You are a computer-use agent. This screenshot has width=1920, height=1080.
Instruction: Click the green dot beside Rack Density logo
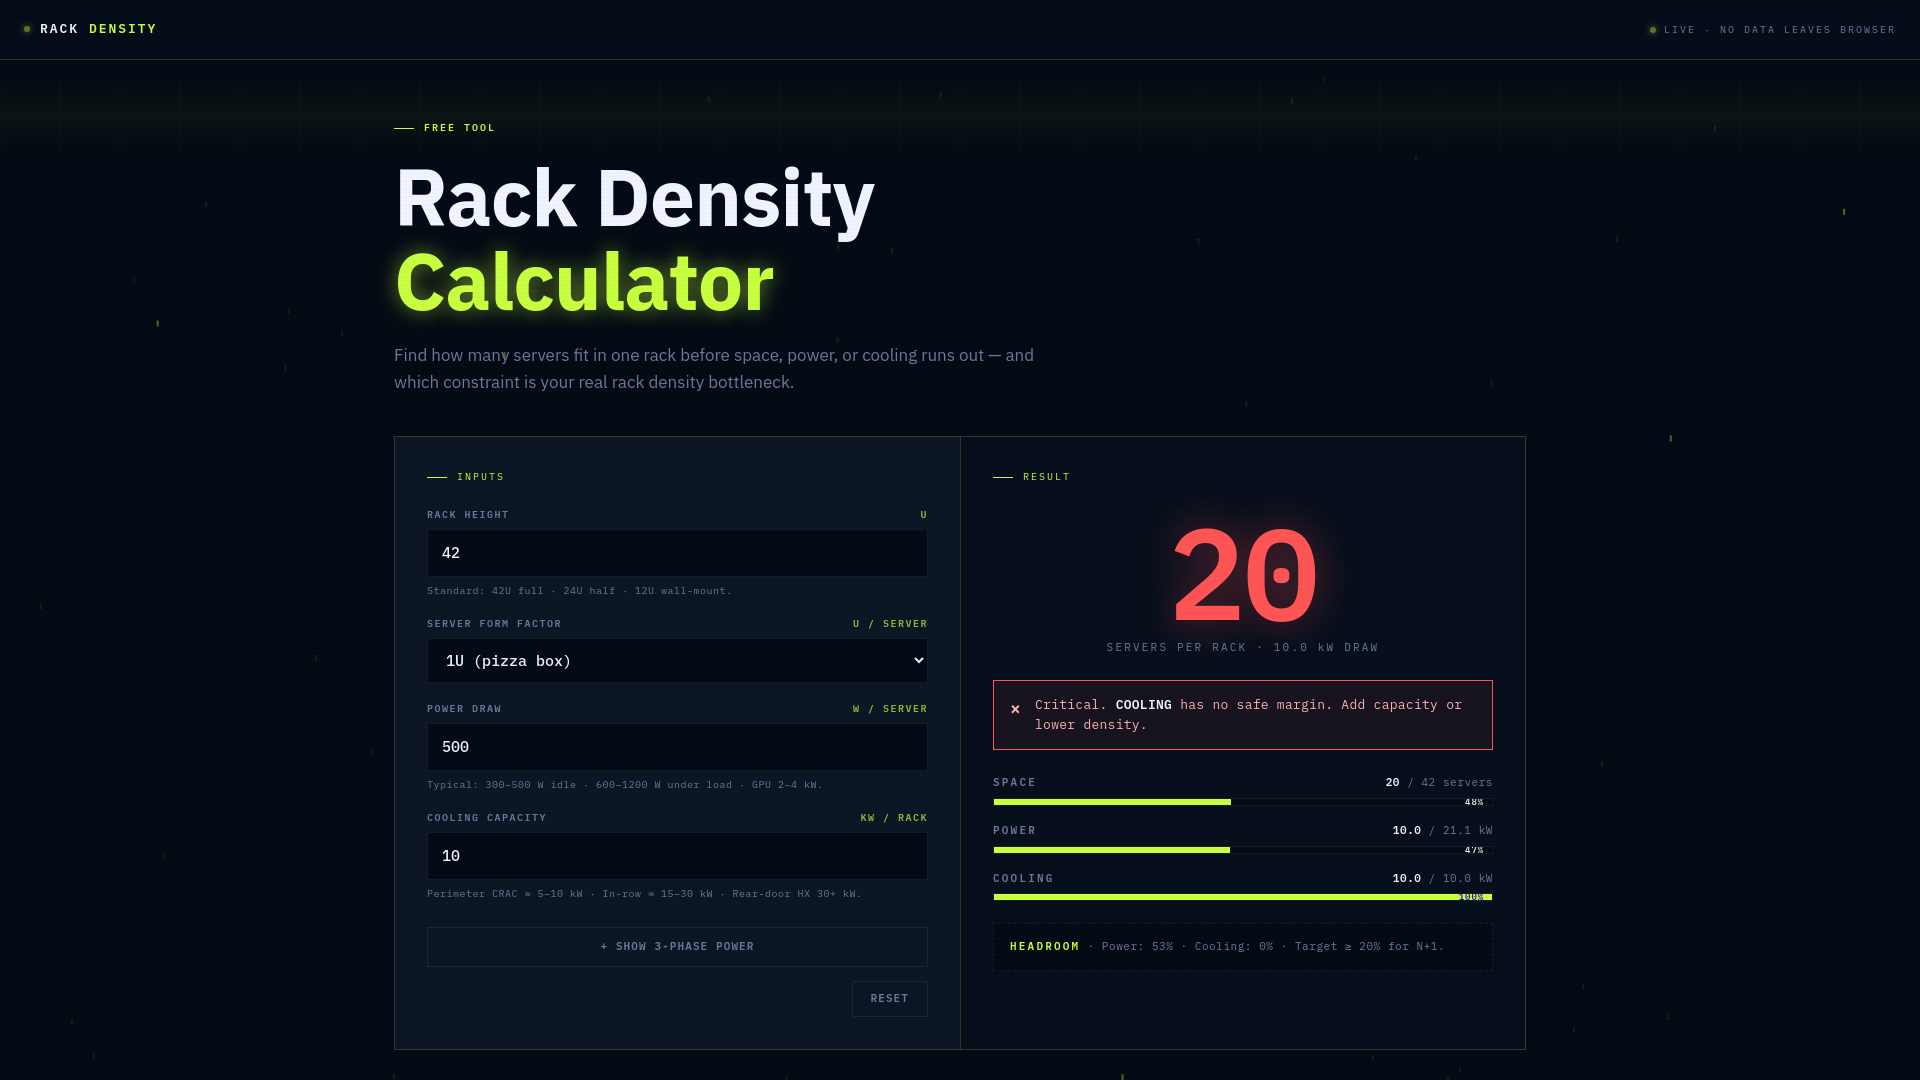point(27,29)
